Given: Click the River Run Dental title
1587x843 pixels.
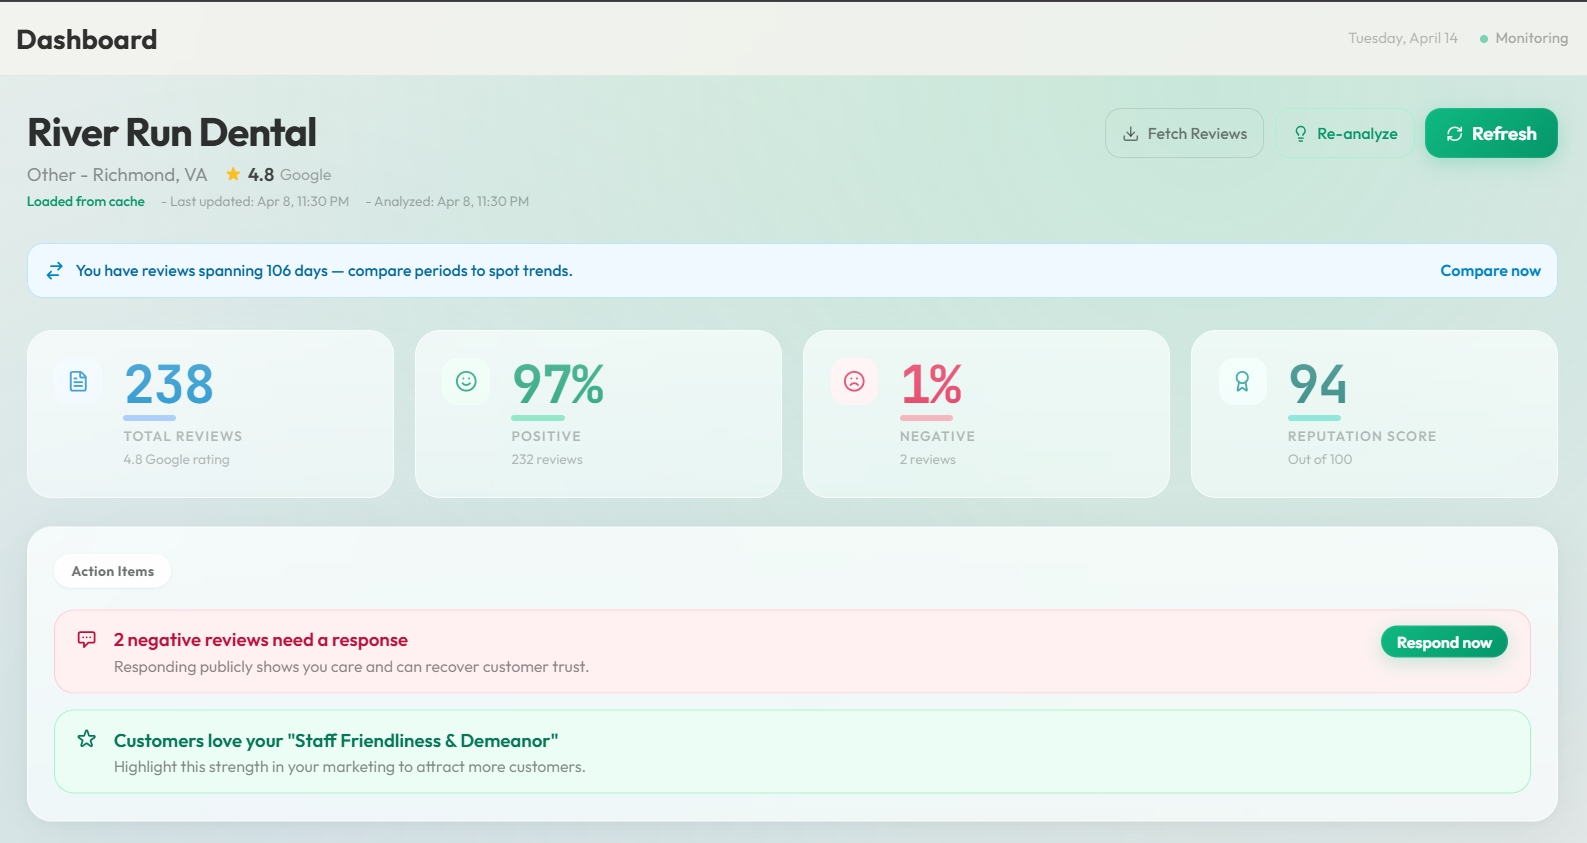Looking at the screenshot, I should (172, 132).
